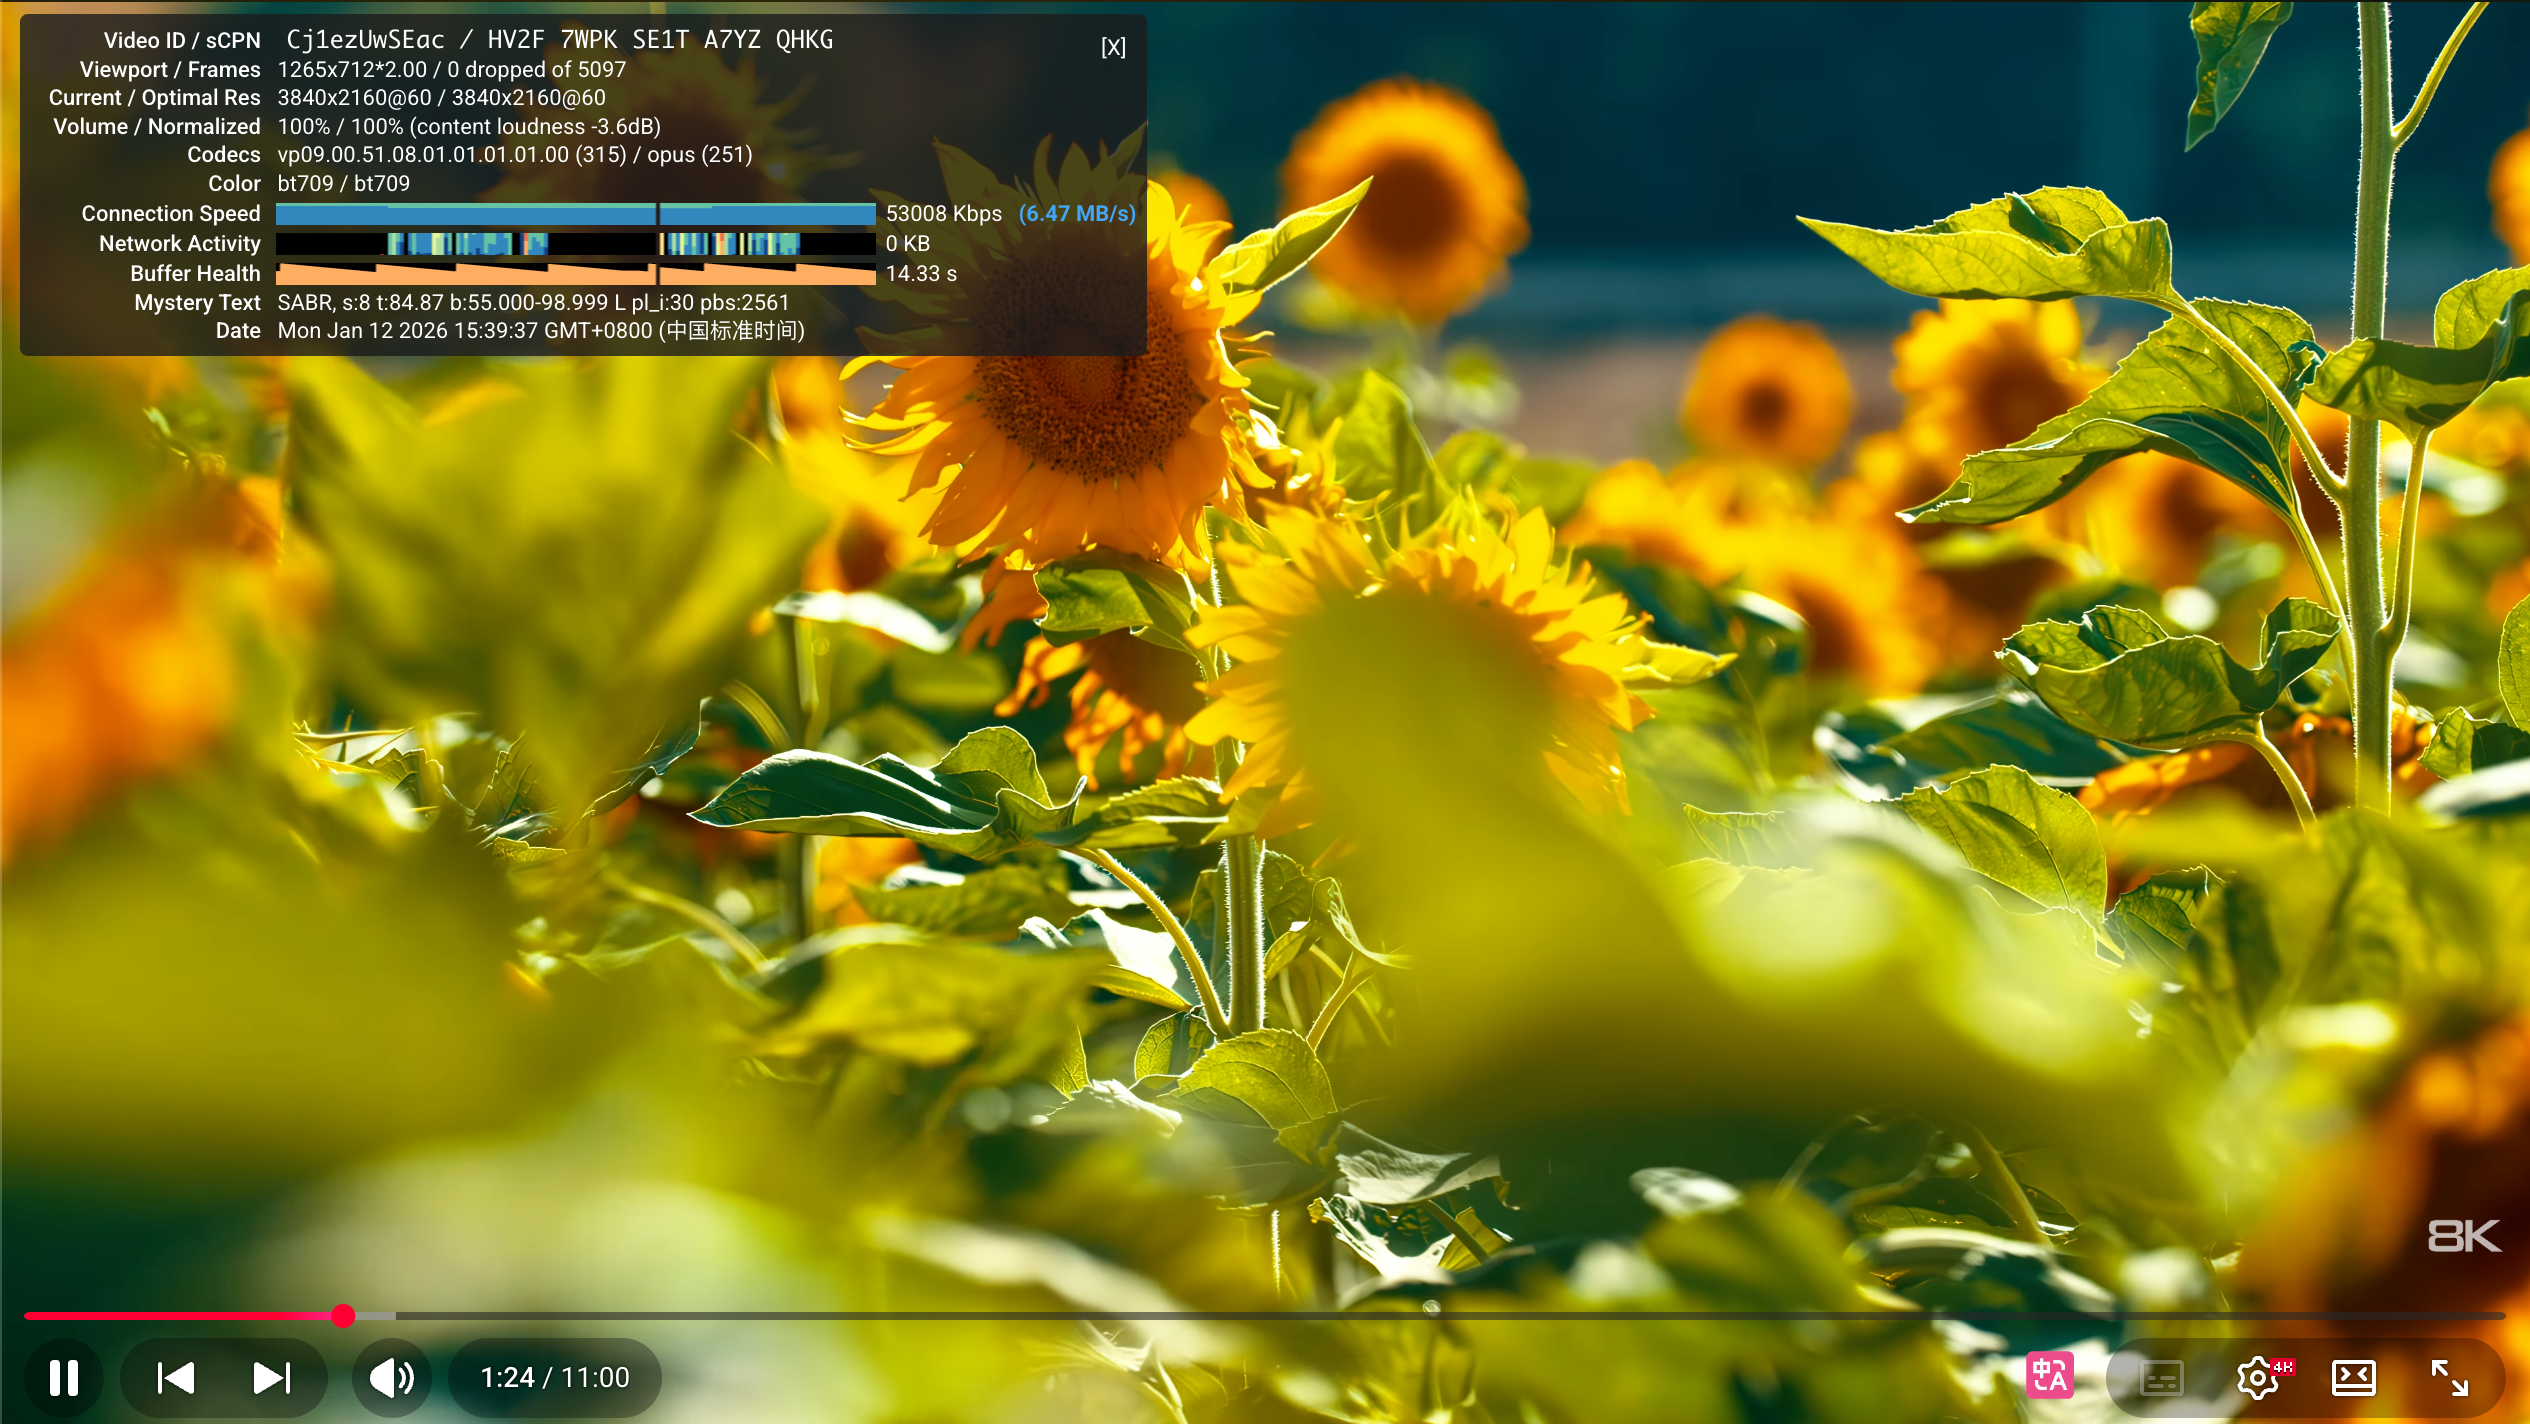Viewport: 2530px width, 1424px height.
Task: Skip to the next video
Action: click(271, 1377)
